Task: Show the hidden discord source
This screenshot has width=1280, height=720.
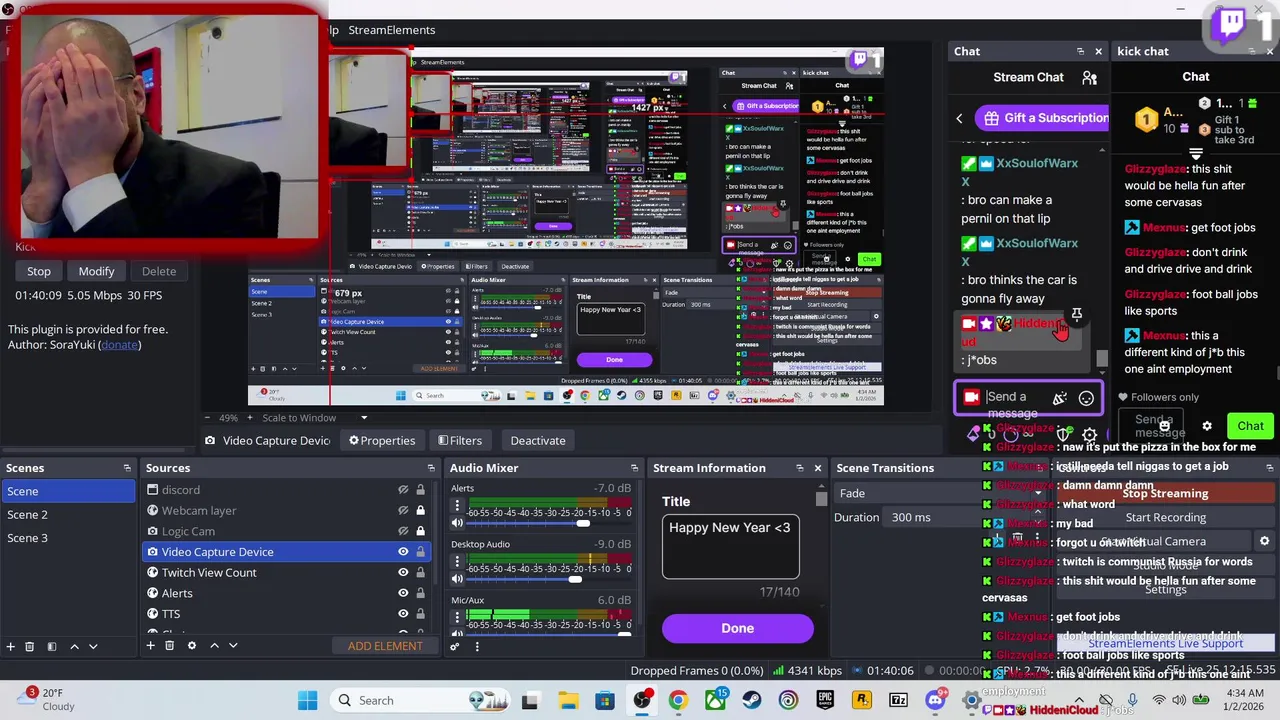Action: tap(403, 490)
